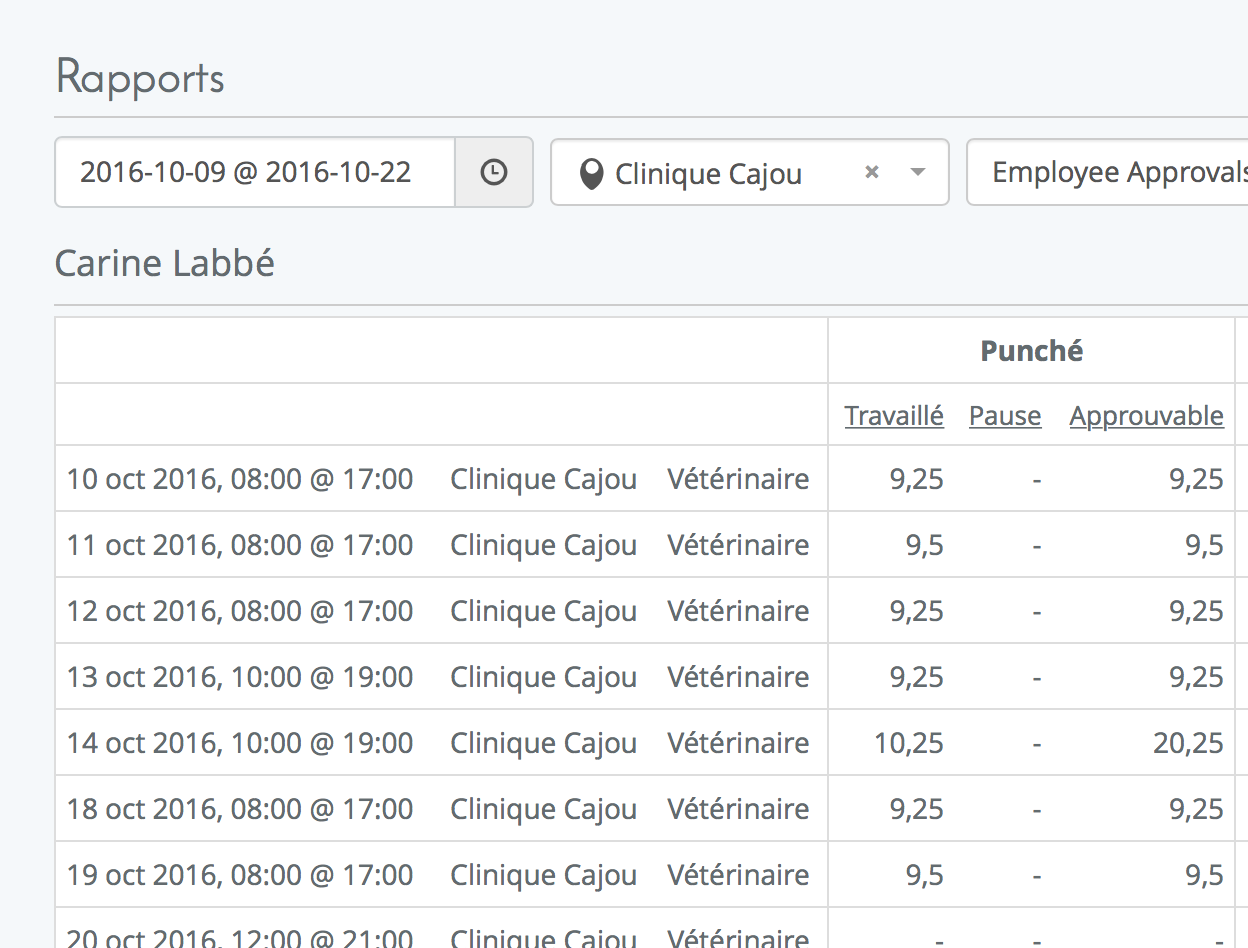This screenshot has height=948, width=1248.
Task: Click the Punché column group header
Action: click(1031, 351)
